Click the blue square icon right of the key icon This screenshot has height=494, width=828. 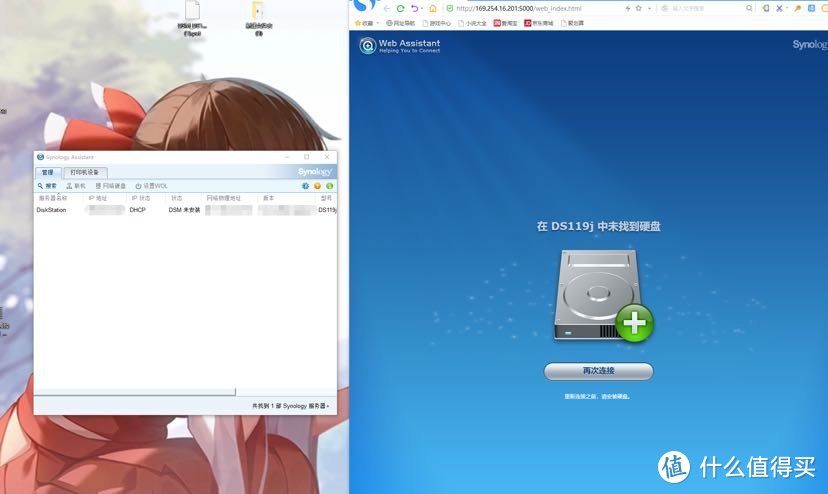tap(812, 8)
